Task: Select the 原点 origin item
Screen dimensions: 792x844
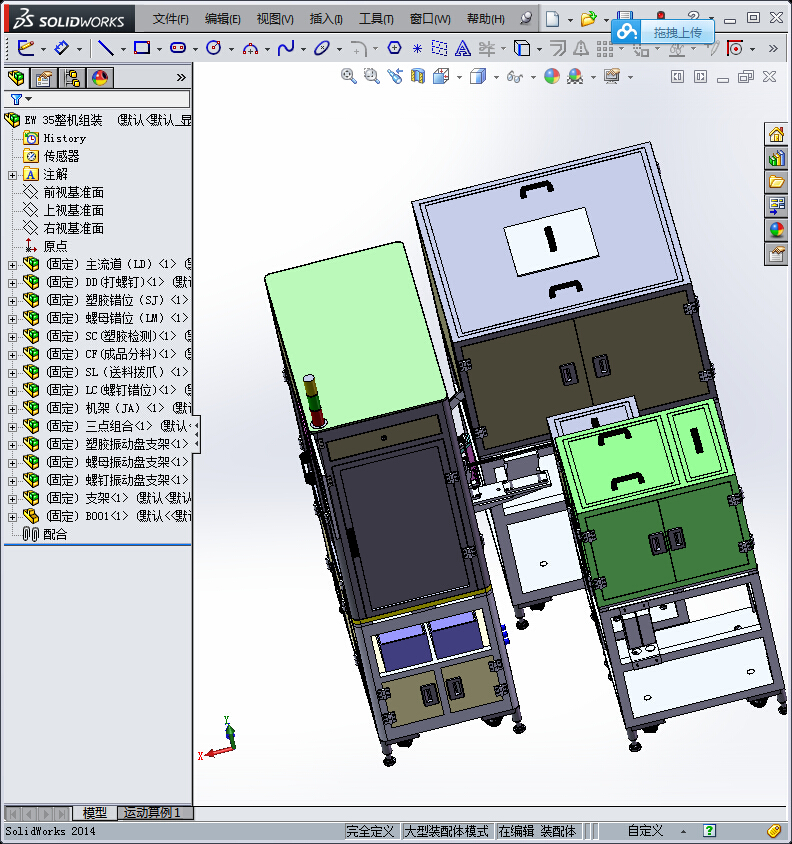Action: [x=55, y=247]
